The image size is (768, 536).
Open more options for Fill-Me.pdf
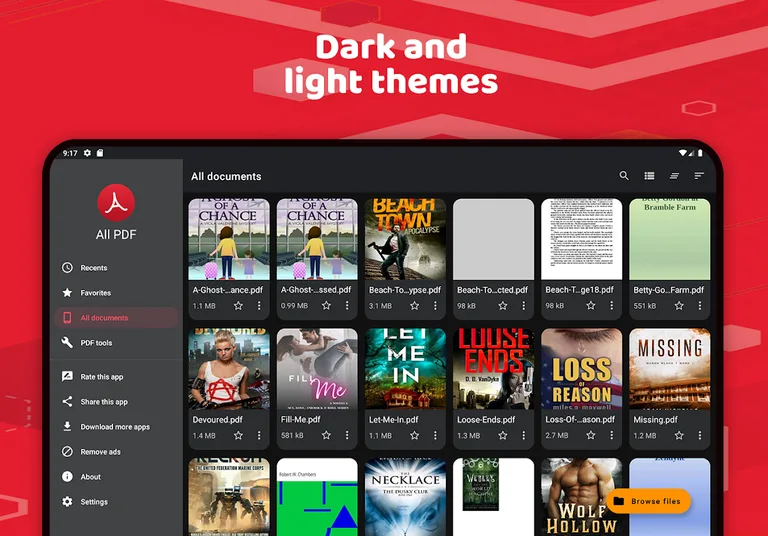click(347, 435)
